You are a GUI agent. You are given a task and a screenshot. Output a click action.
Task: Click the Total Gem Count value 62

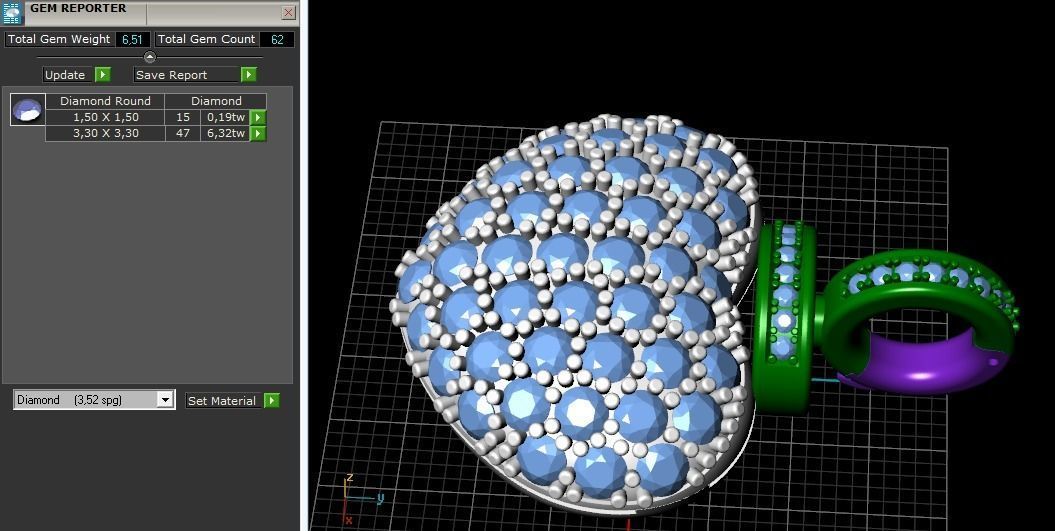click(277, 40)
